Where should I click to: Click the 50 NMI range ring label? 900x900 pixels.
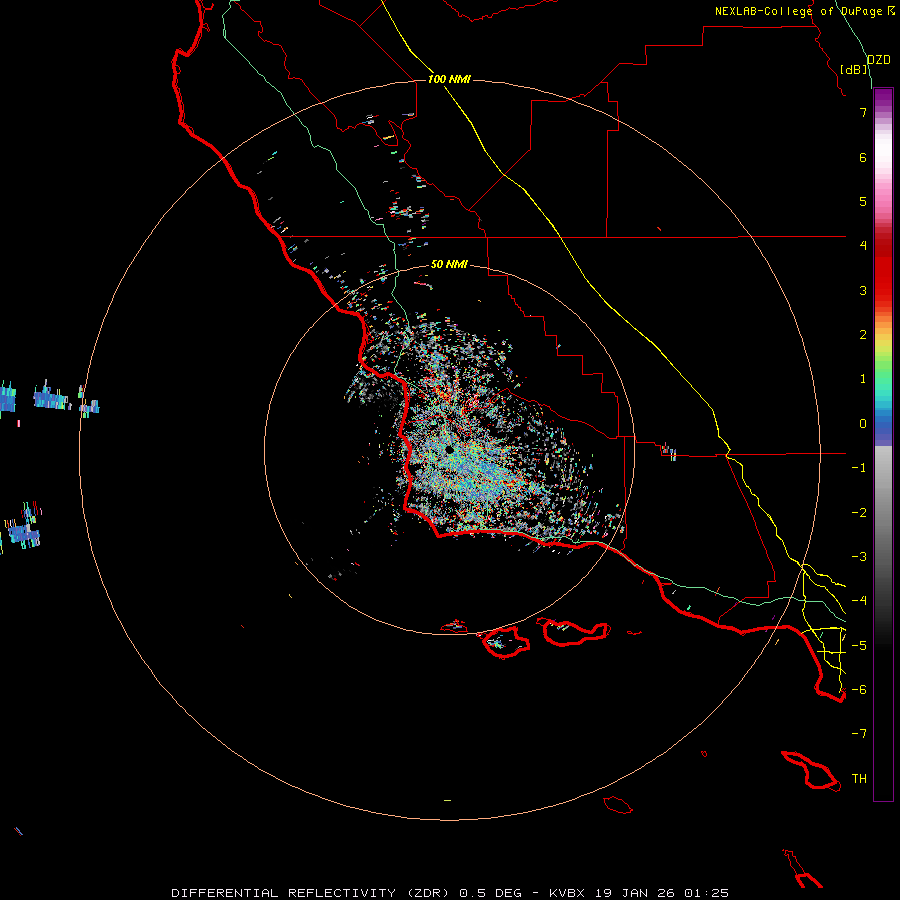pyautogui.click(x=449, y=264)
